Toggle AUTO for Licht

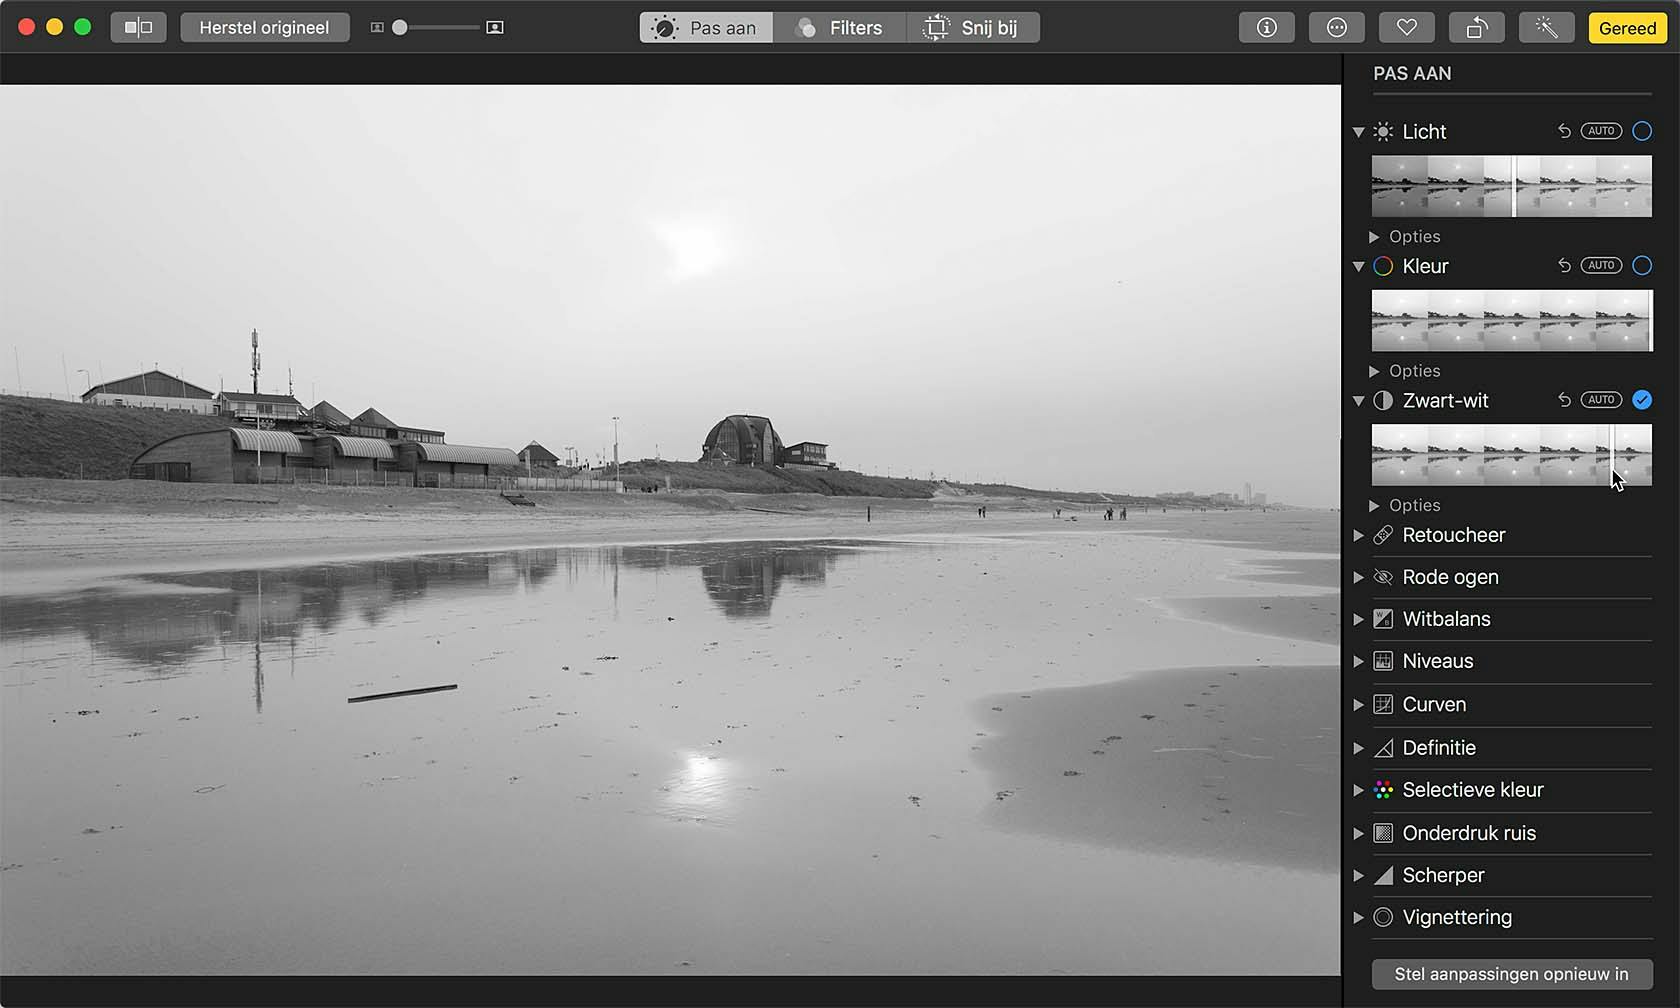click(1601, 131)
